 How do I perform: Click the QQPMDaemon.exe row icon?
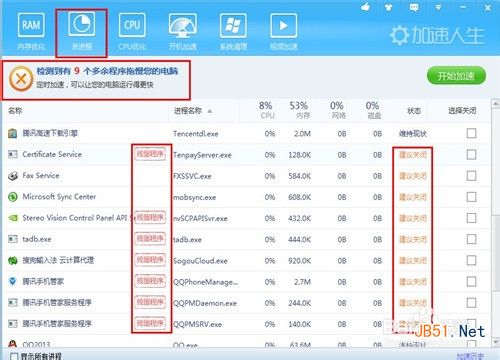(13, 303)
